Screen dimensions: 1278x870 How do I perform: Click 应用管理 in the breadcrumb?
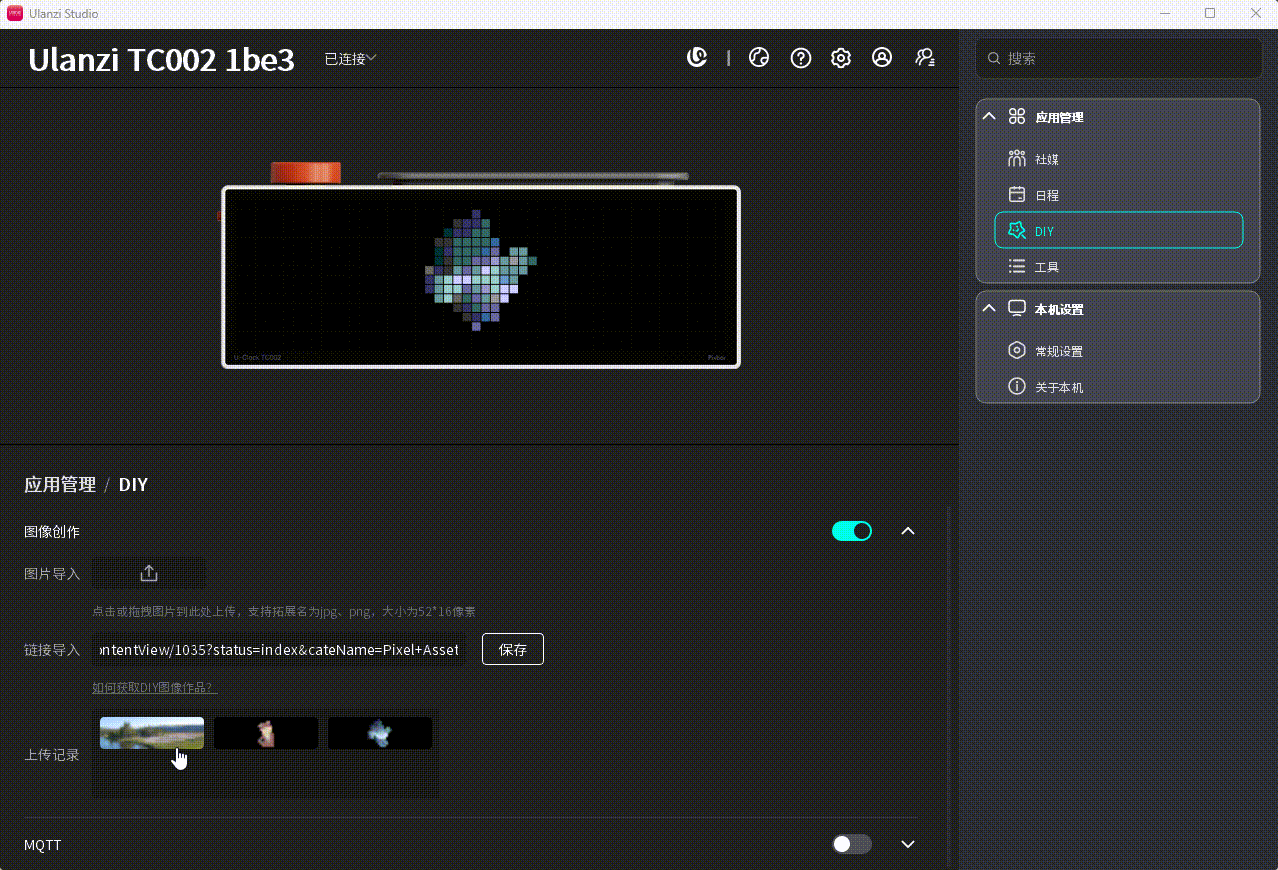(x=60, y=485)
